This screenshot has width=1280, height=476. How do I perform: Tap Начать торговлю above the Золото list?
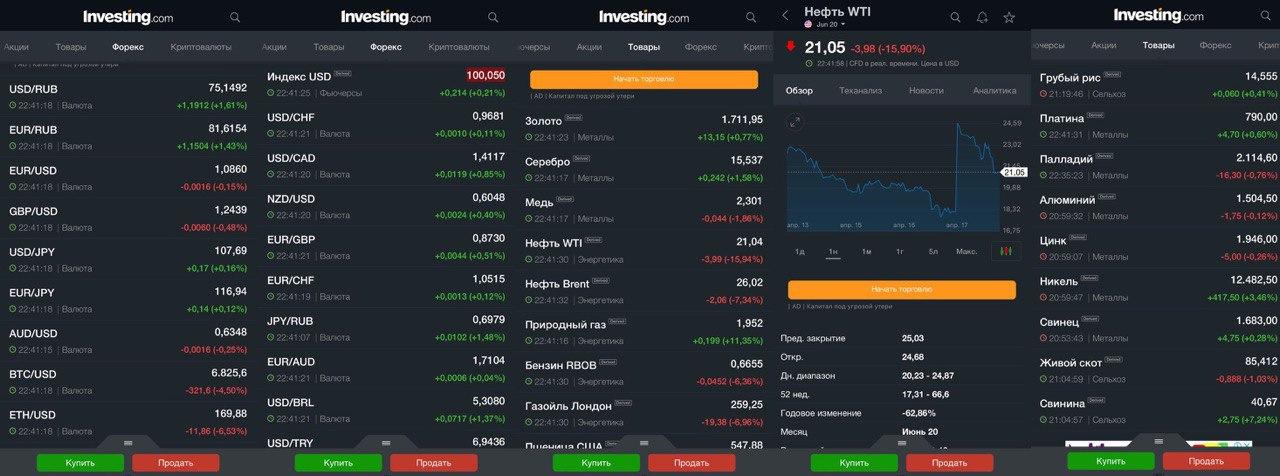point(644,79)
